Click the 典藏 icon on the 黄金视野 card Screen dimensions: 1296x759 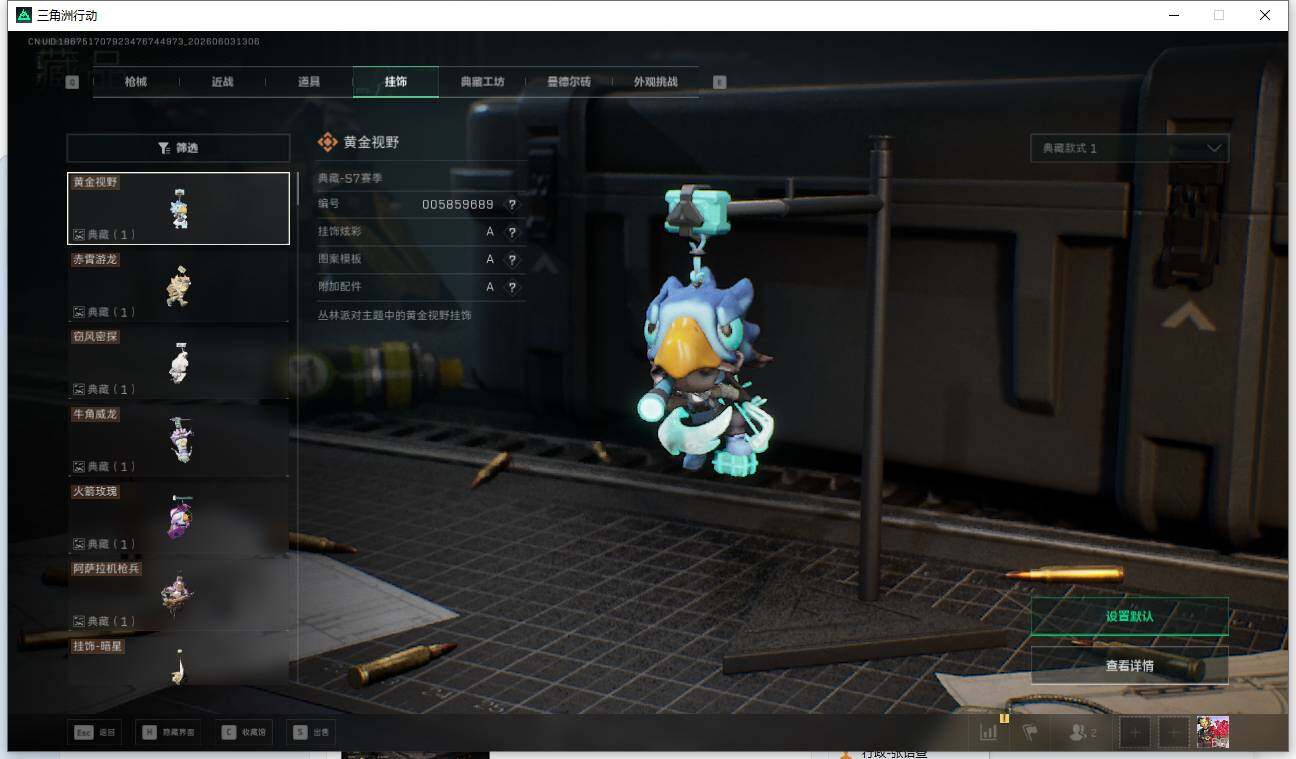point(79,235)
